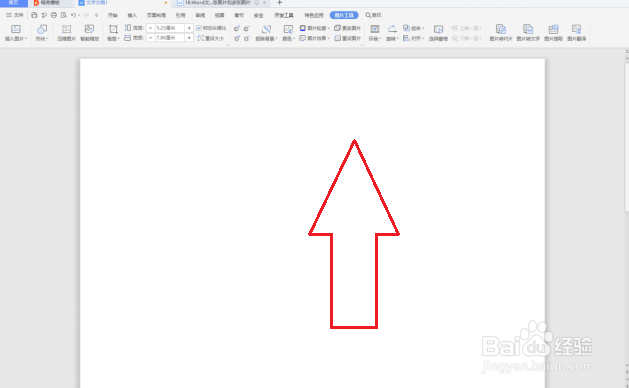Click the Insert Picture (插入图片) icon
This screenshot has width=629, height=388.
point(16,29)
